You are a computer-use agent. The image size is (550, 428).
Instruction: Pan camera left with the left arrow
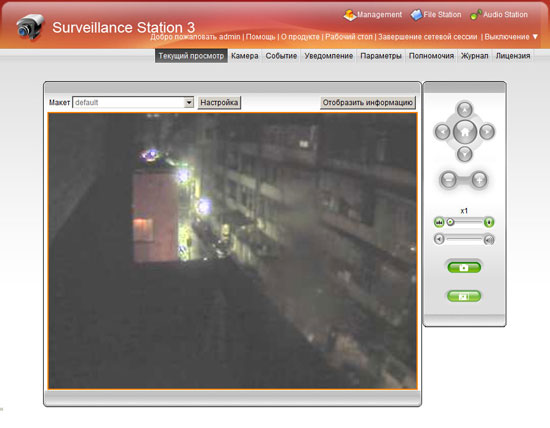tap(442, 132)
